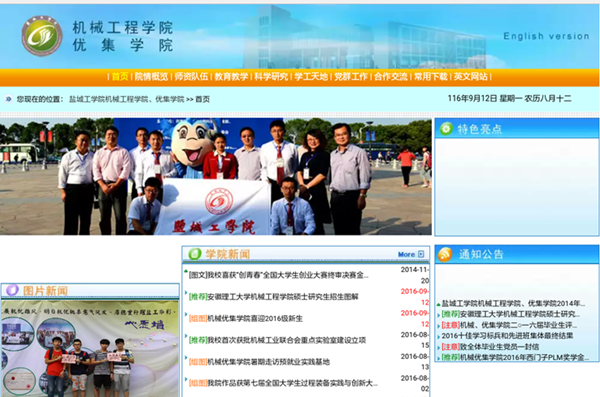This screenshot has width=600, height=397.
Task: Open the 首页 menu item
Action: 120,77
